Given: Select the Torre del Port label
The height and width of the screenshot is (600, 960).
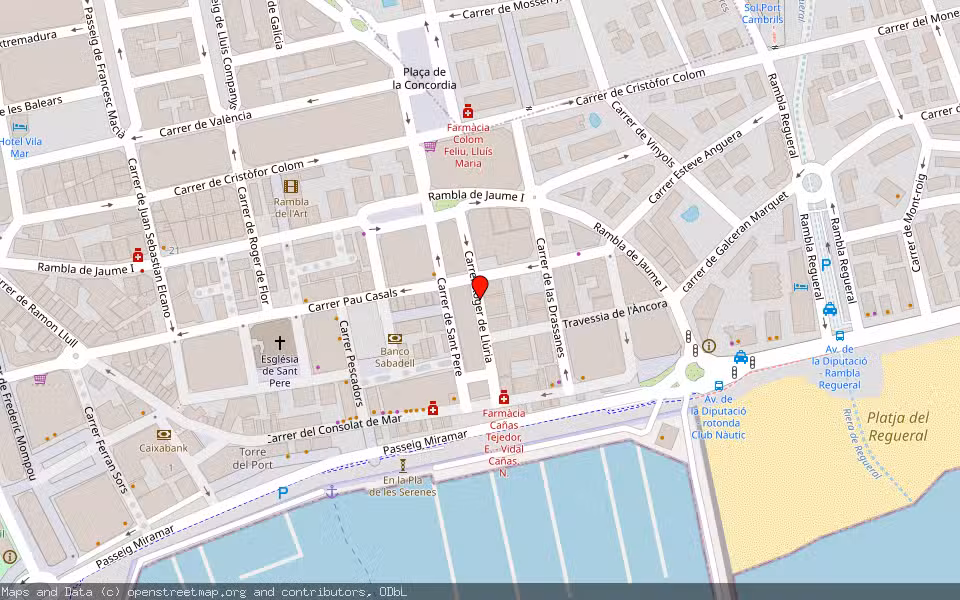Looking at the screenshot, I should (x=252, y=459).
